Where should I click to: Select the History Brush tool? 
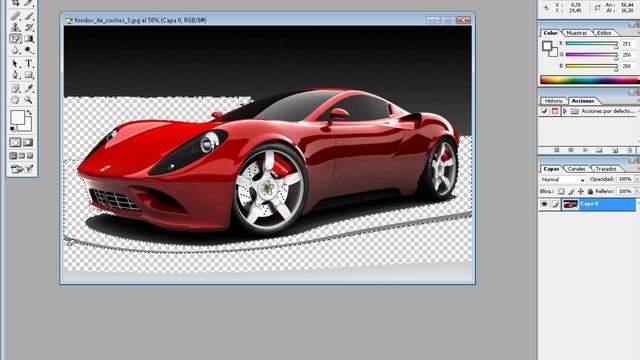(29, 27)
